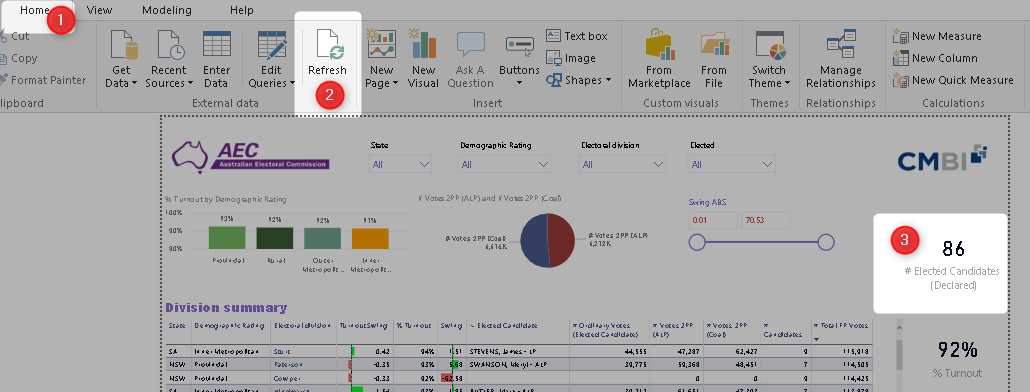Open Edit Queries
This screenshot has height=392, width=1030.
click(x=271, y=59)
